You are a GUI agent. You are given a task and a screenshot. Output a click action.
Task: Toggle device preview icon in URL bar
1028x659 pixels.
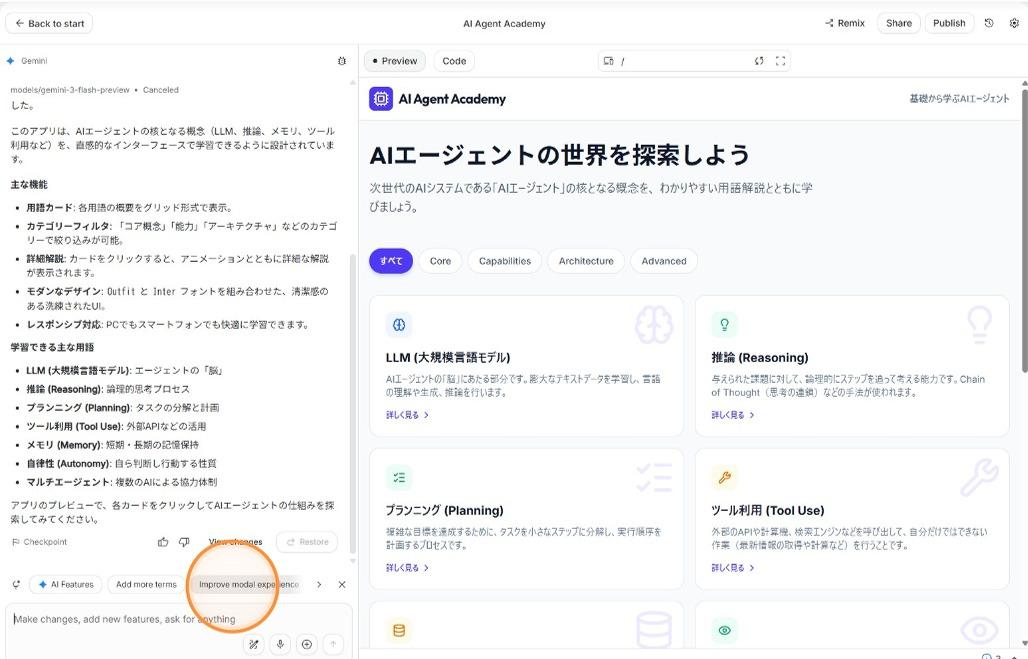click(608, 61)
